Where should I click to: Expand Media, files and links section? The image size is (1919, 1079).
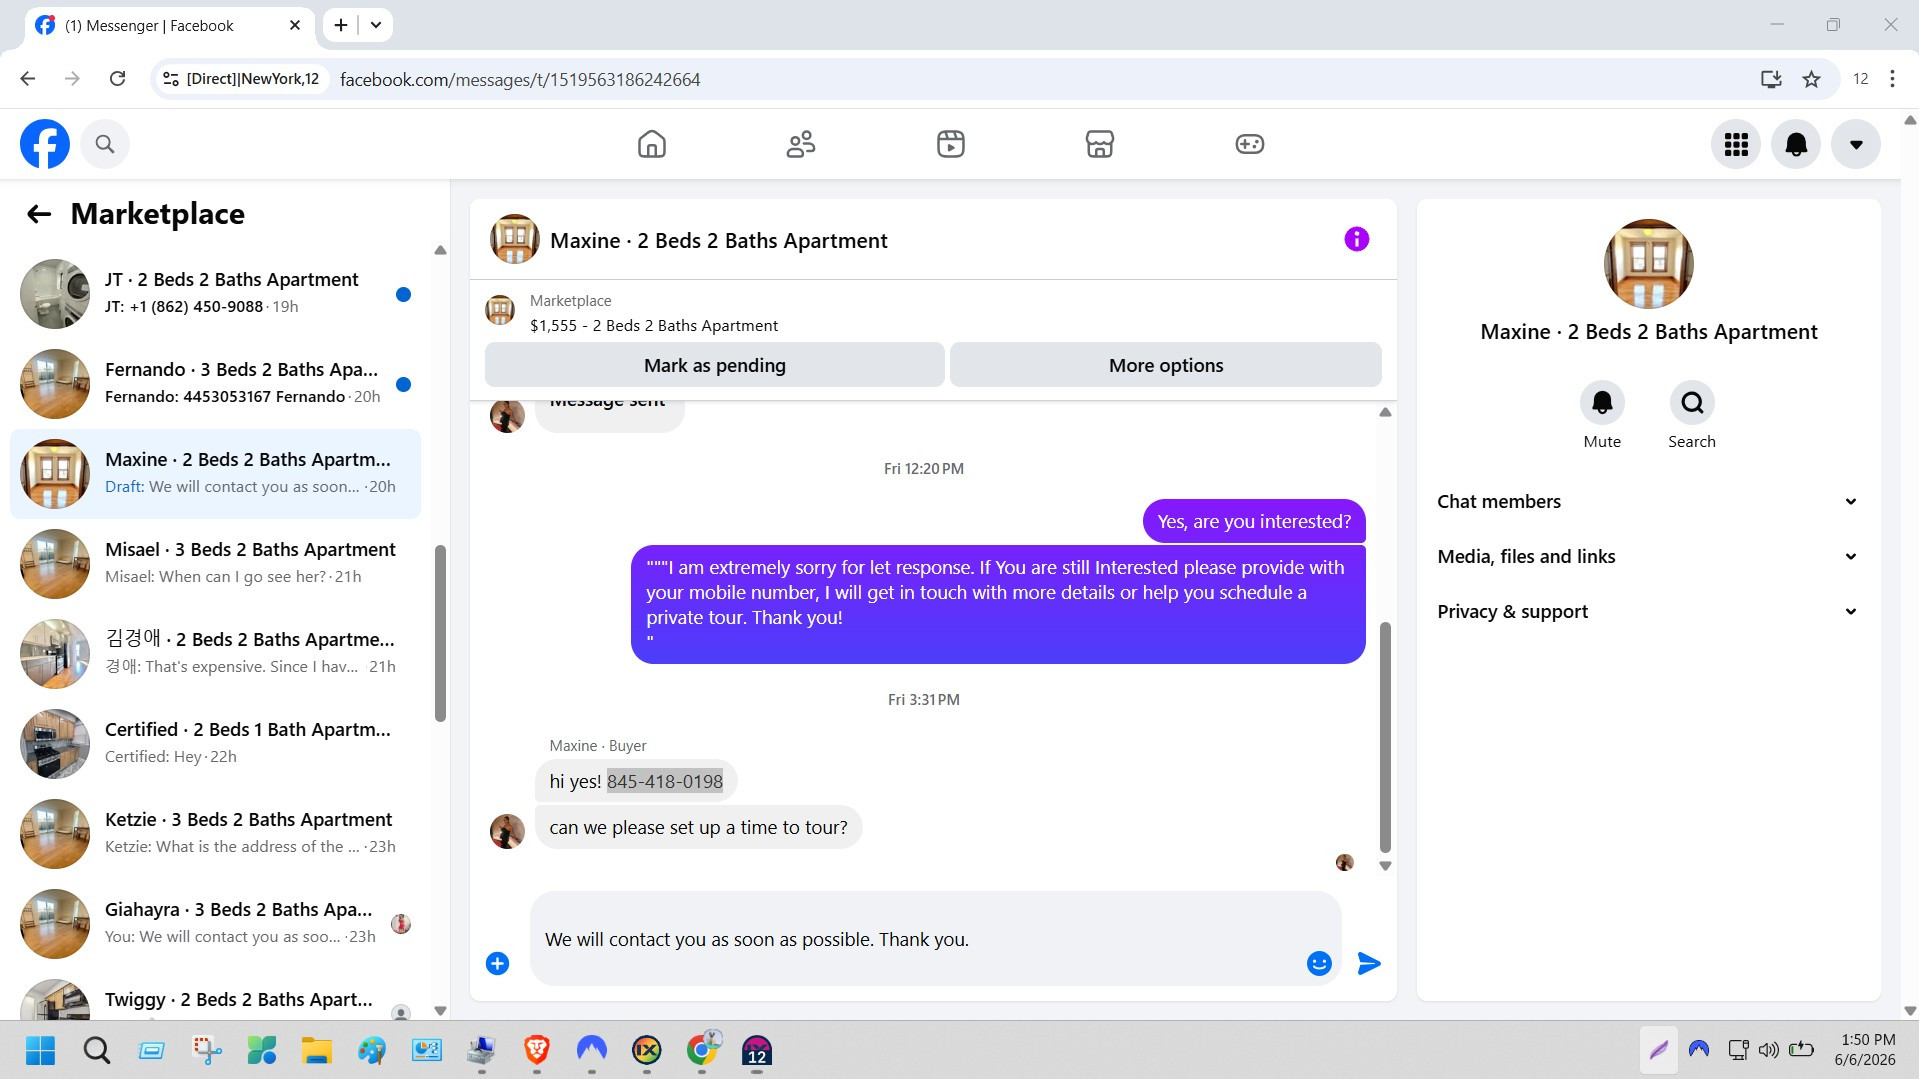[1648, 556]
